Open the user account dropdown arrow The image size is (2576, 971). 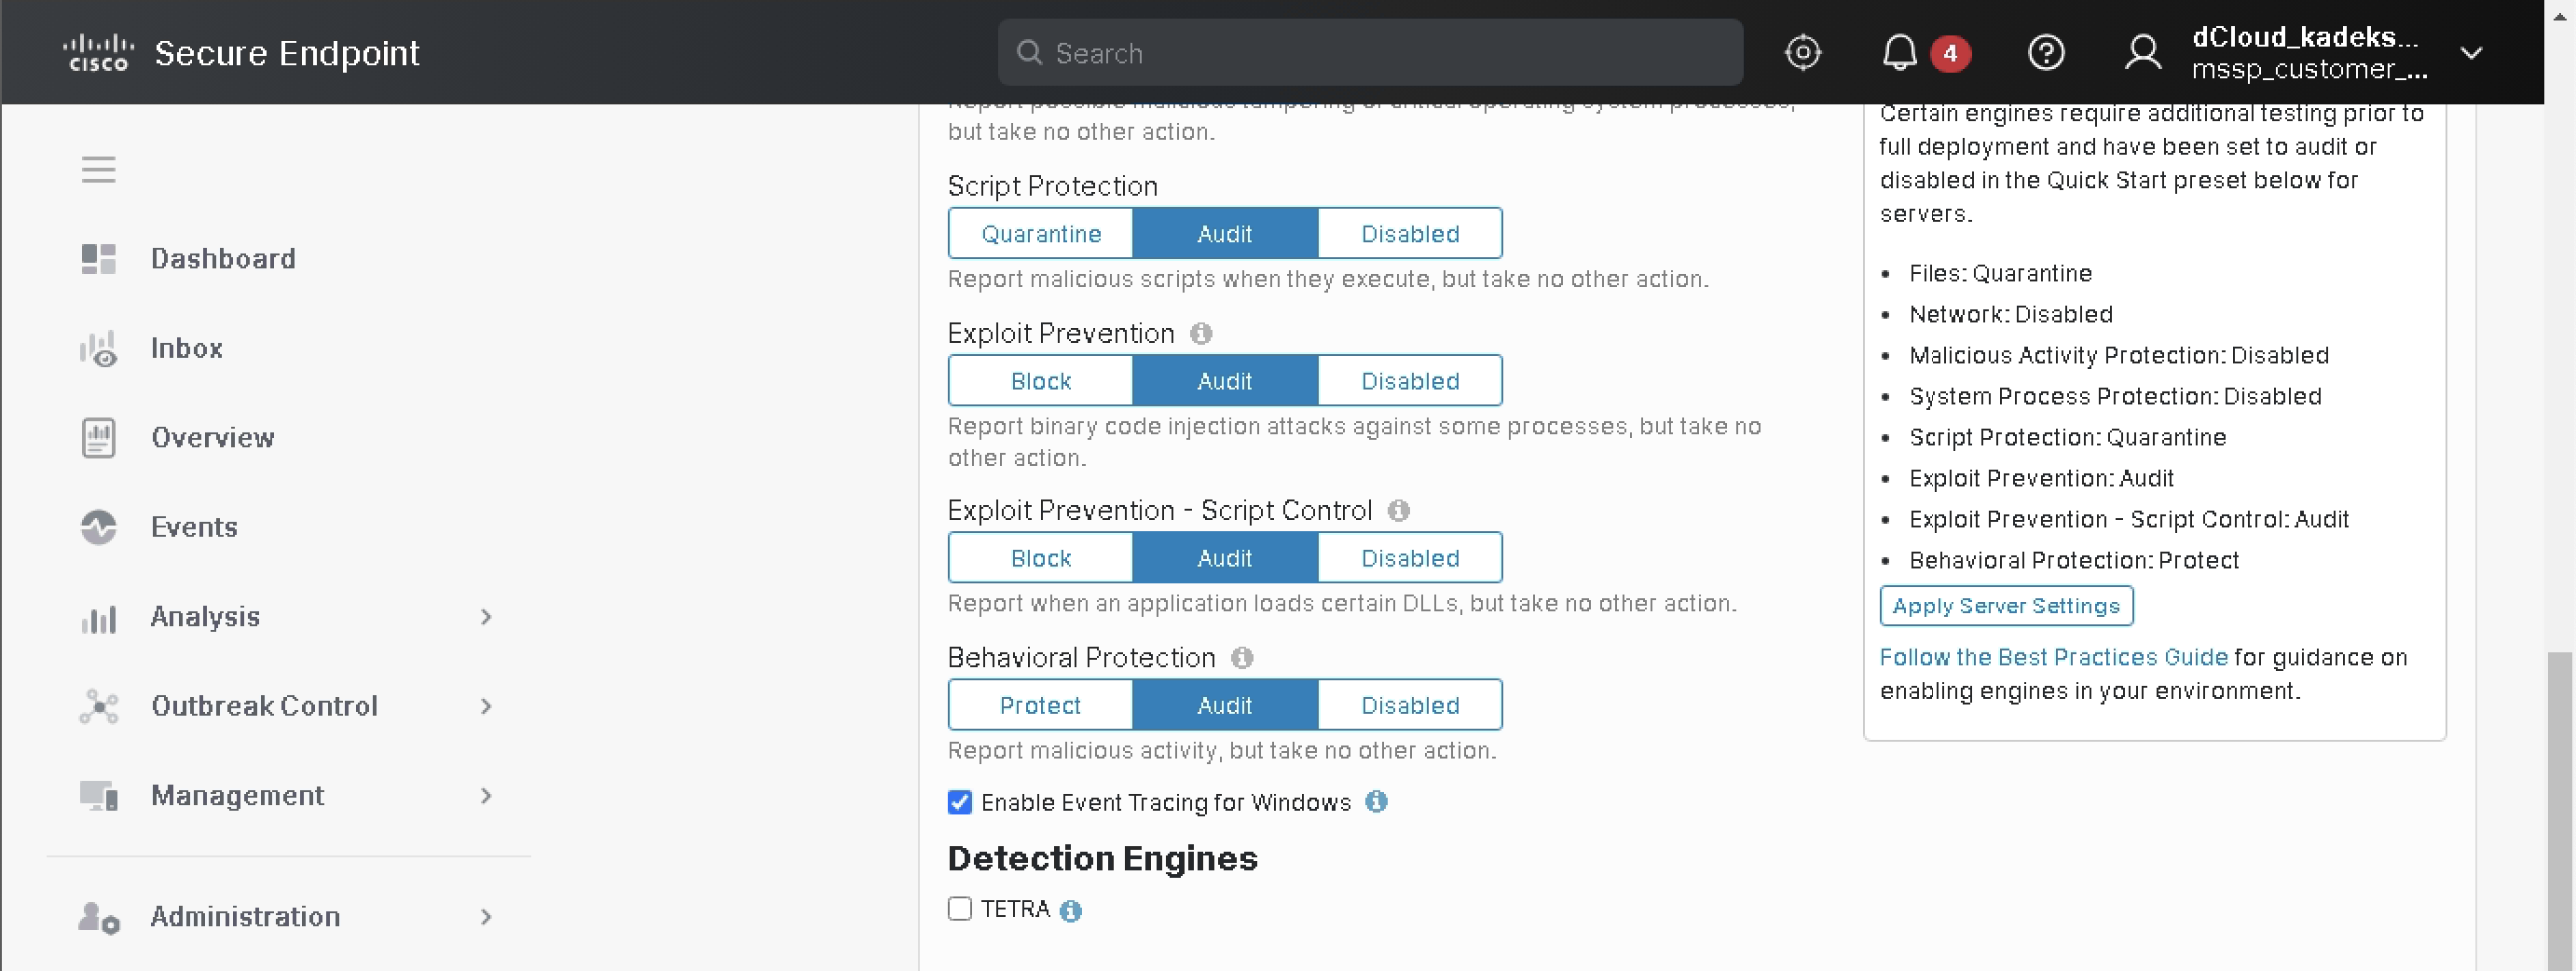2470,53
